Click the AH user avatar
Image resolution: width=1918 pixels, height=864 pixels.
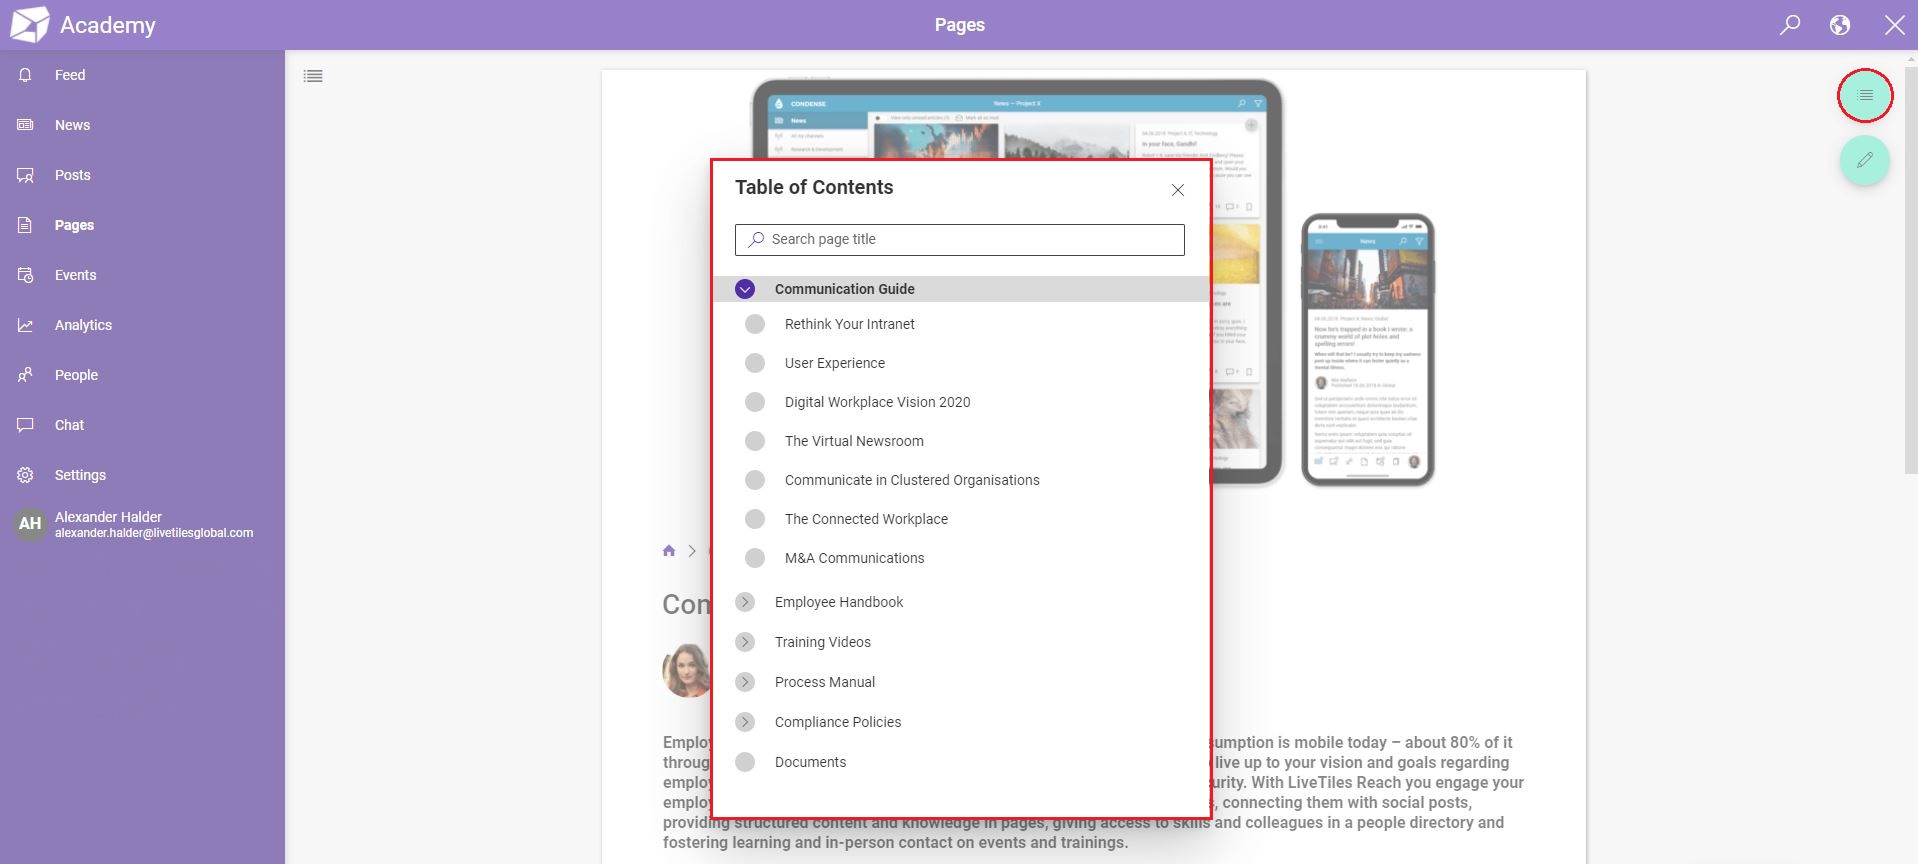click(30, 523)
